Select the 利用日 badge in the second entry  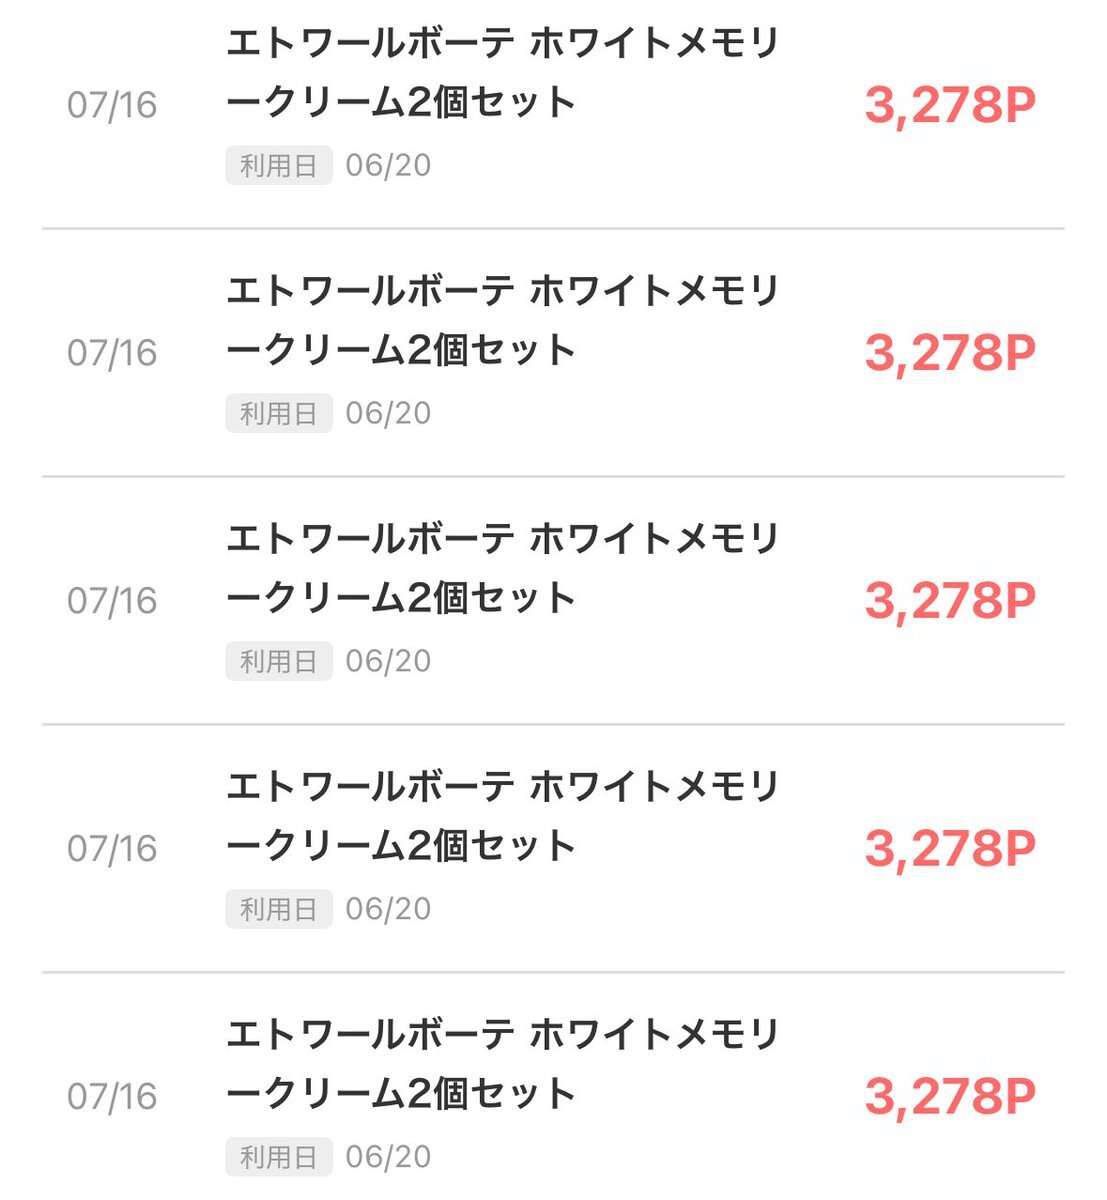[x=279, y=413]
